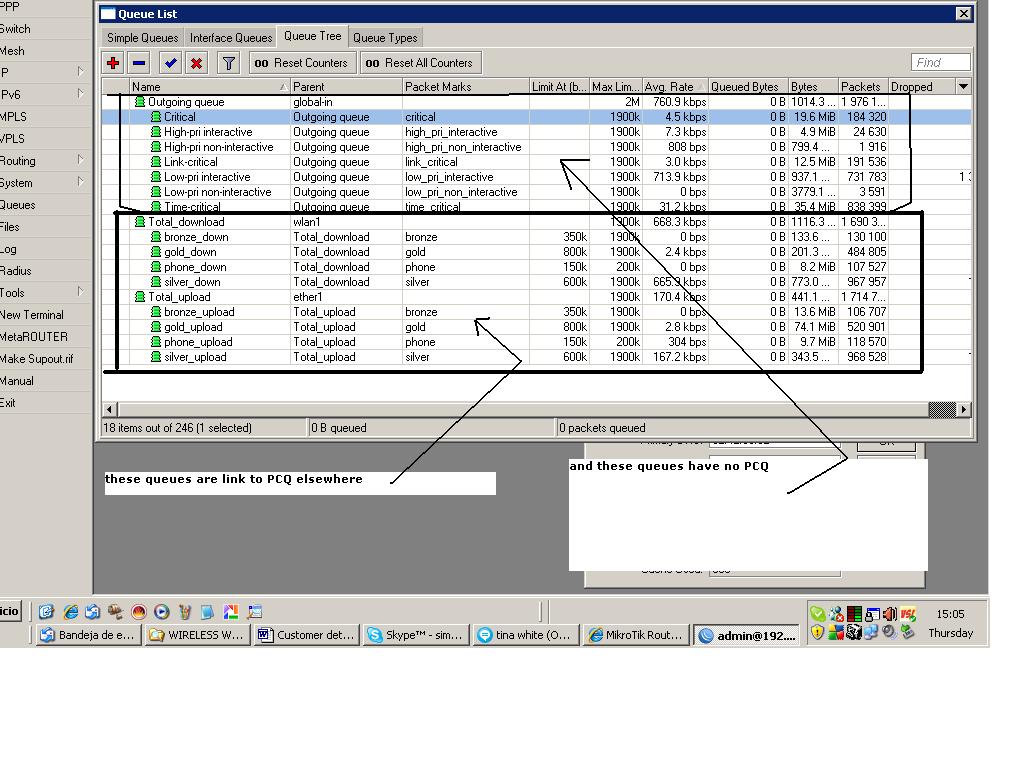Click the global-in parent cell

click(x=346, y=102)
